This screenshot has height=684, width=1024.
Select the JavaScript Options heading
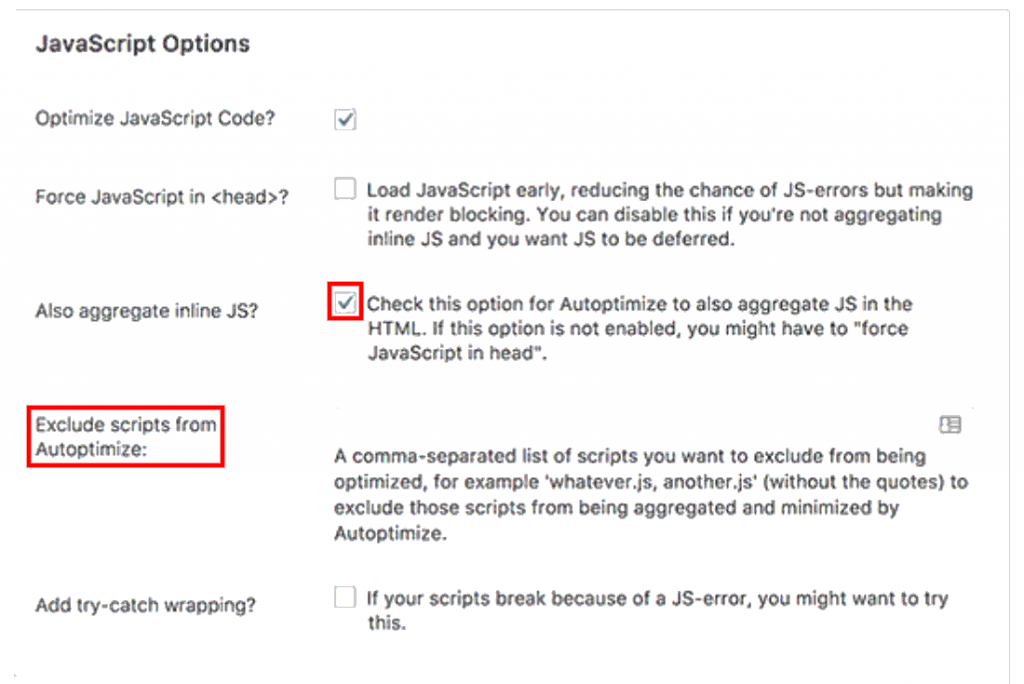click(142, 44)
